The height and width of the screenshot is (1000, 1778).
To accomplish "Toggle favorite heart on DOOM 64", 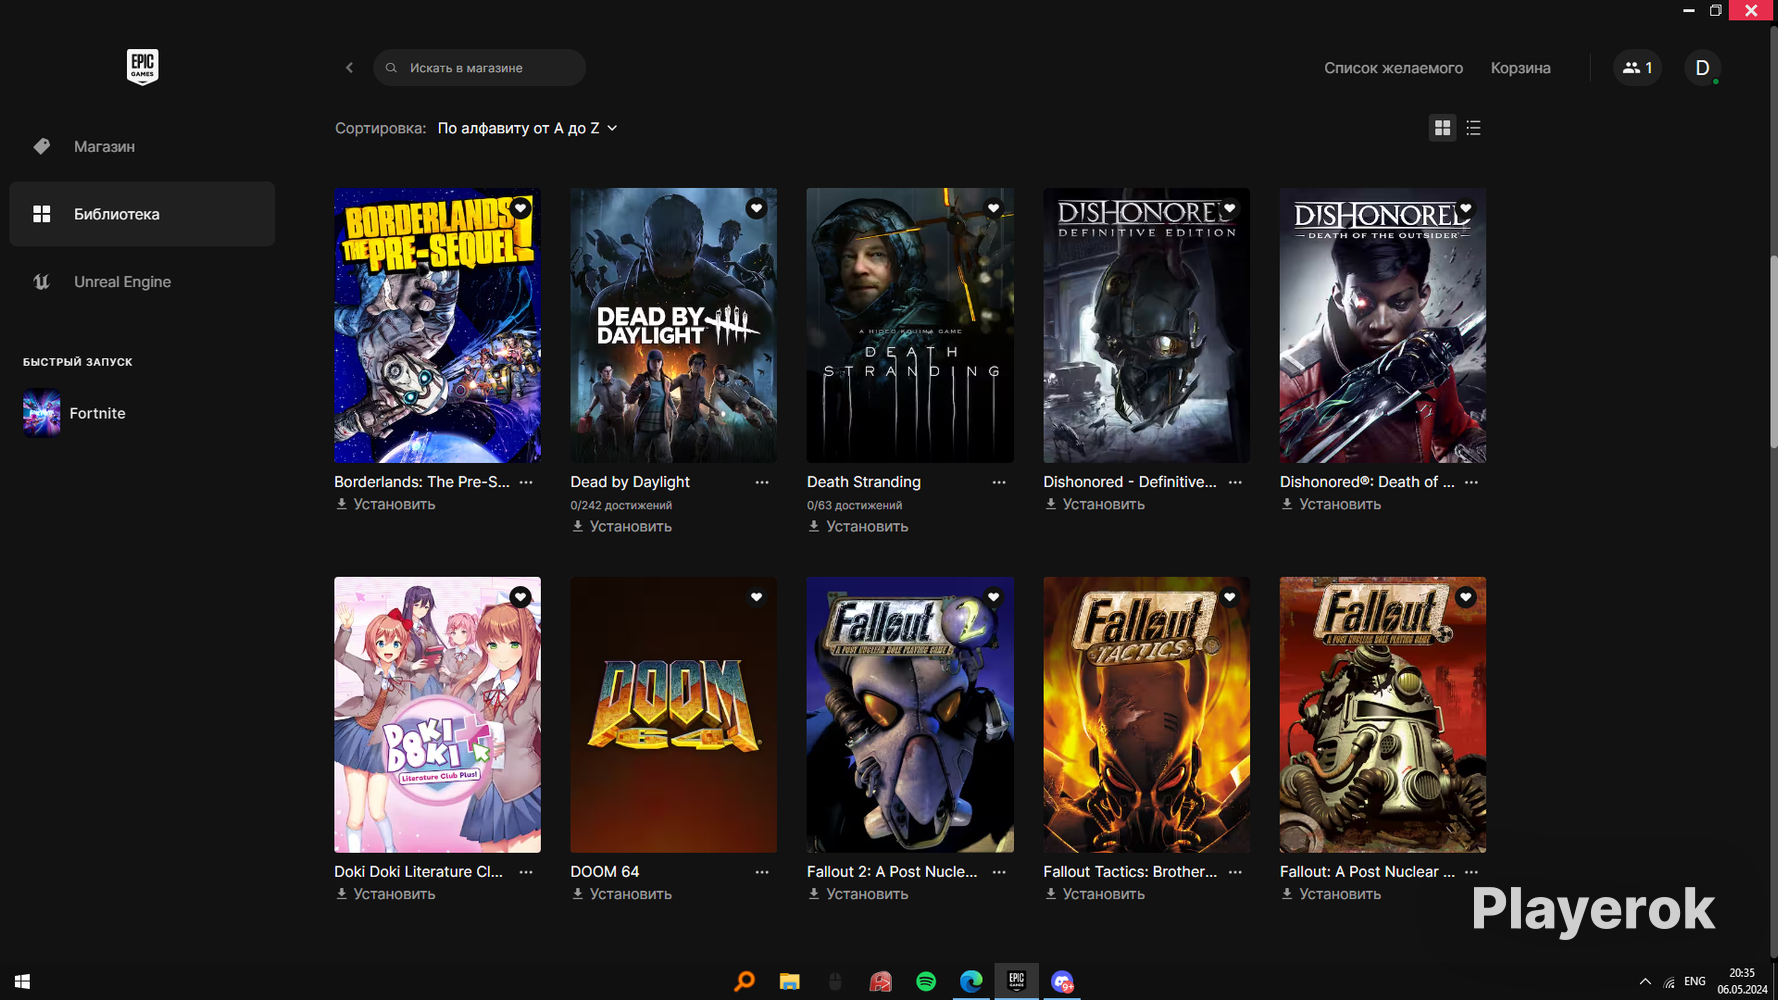I will tap(756, 597).
